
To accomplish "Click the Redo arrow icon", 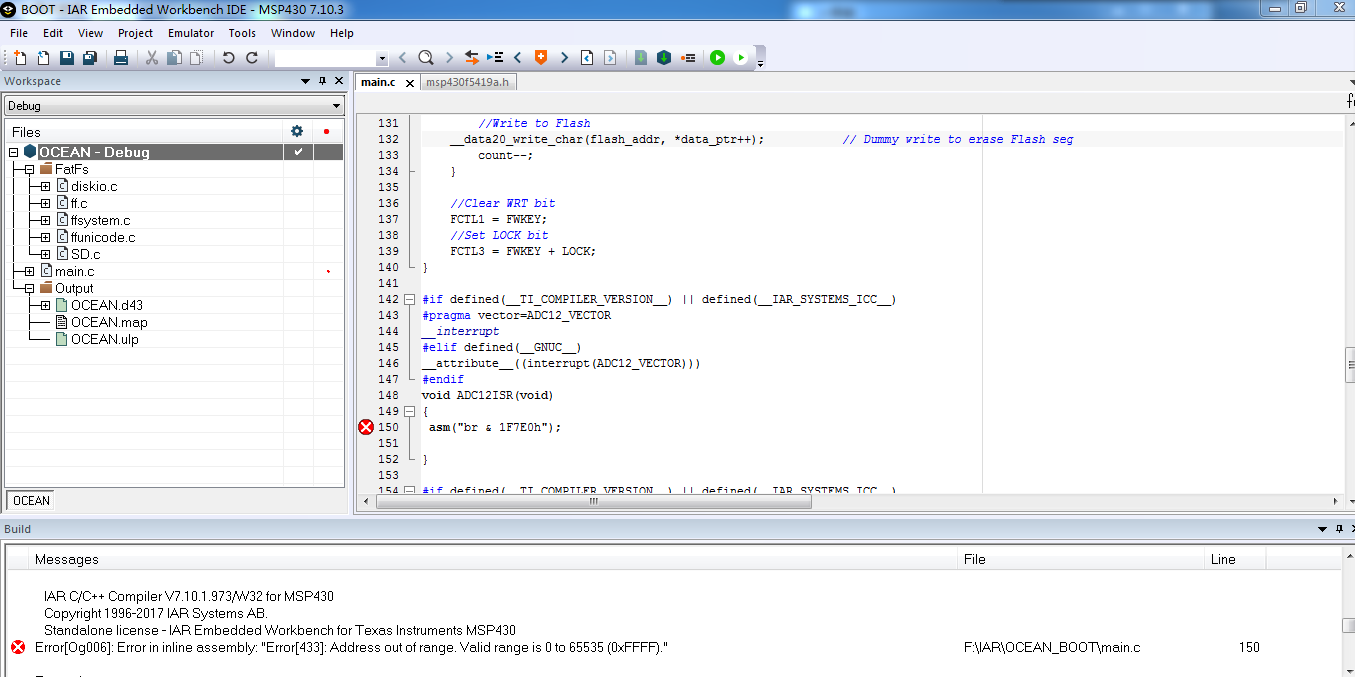I will (x=252, y=58).
